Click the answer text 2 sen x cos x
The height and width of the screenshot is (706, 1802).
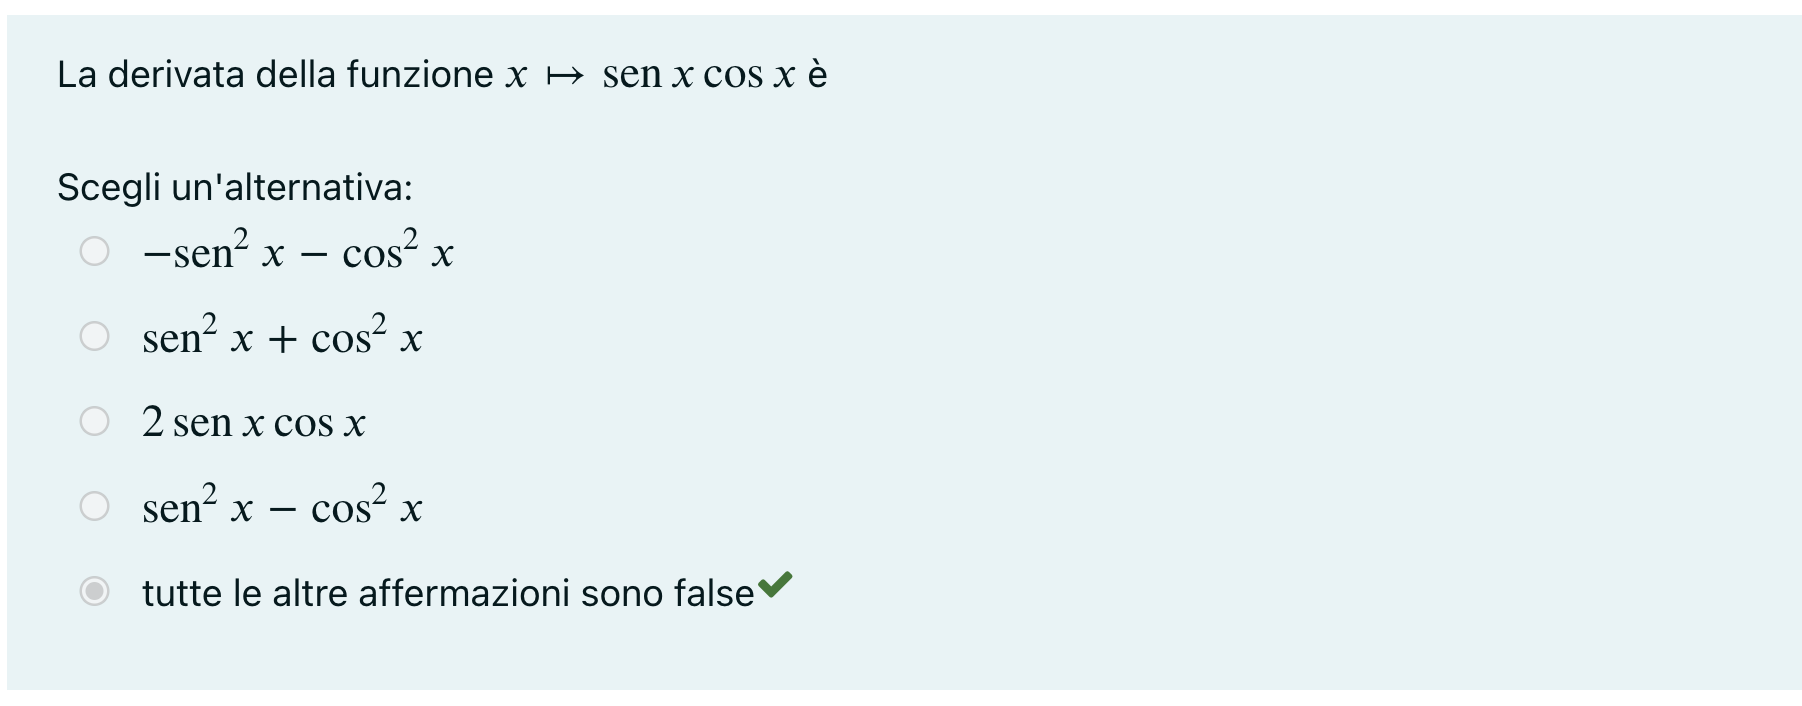pyautogui.click(x=254, y=423)
